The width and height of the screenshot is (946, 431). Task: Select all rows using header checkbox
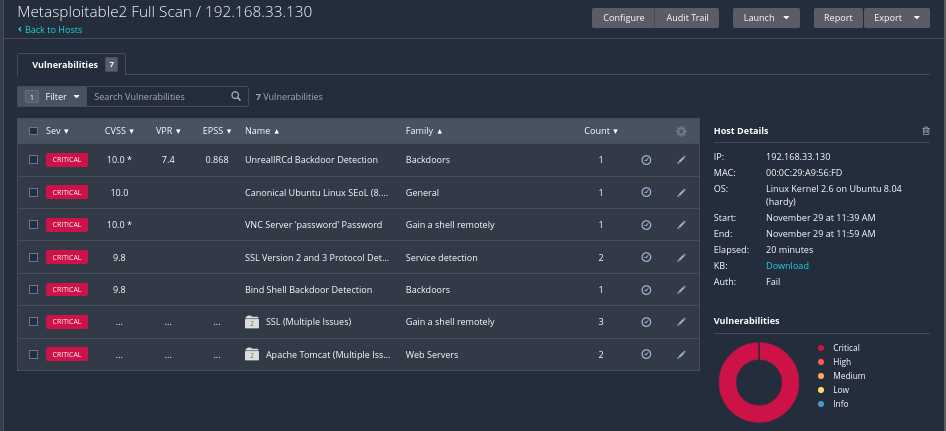coord(33,131)
